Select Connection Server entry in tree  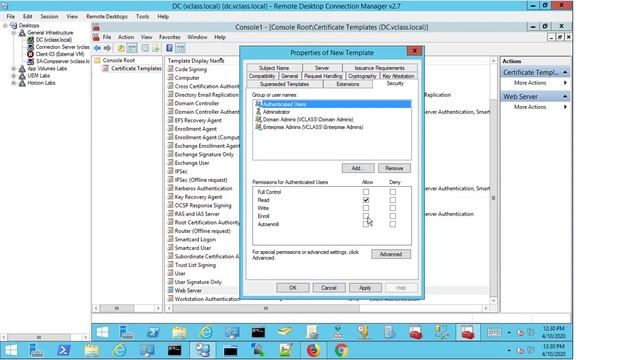coord(62,47)
